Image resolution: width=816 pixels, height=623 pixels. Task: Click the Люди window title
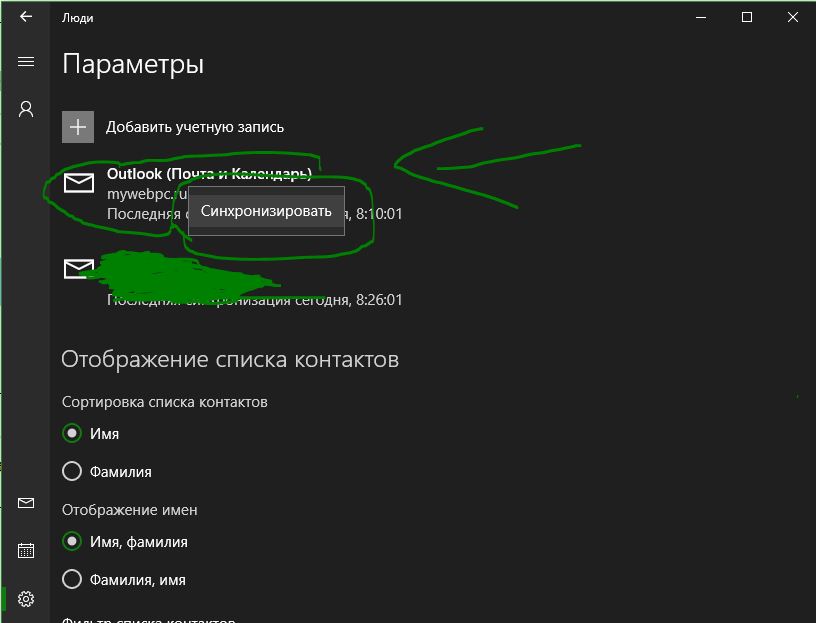(78, 18)
